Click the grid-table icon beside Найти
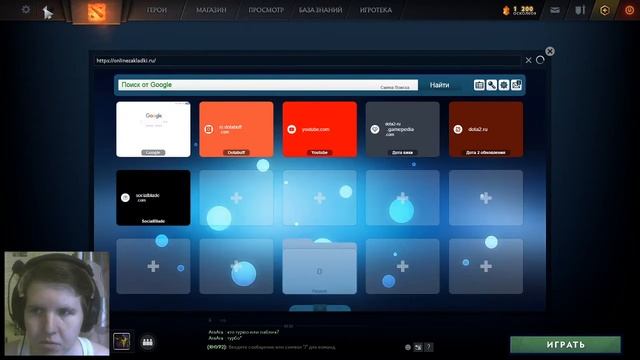This screenshot has width=640, height=360. 479,85
